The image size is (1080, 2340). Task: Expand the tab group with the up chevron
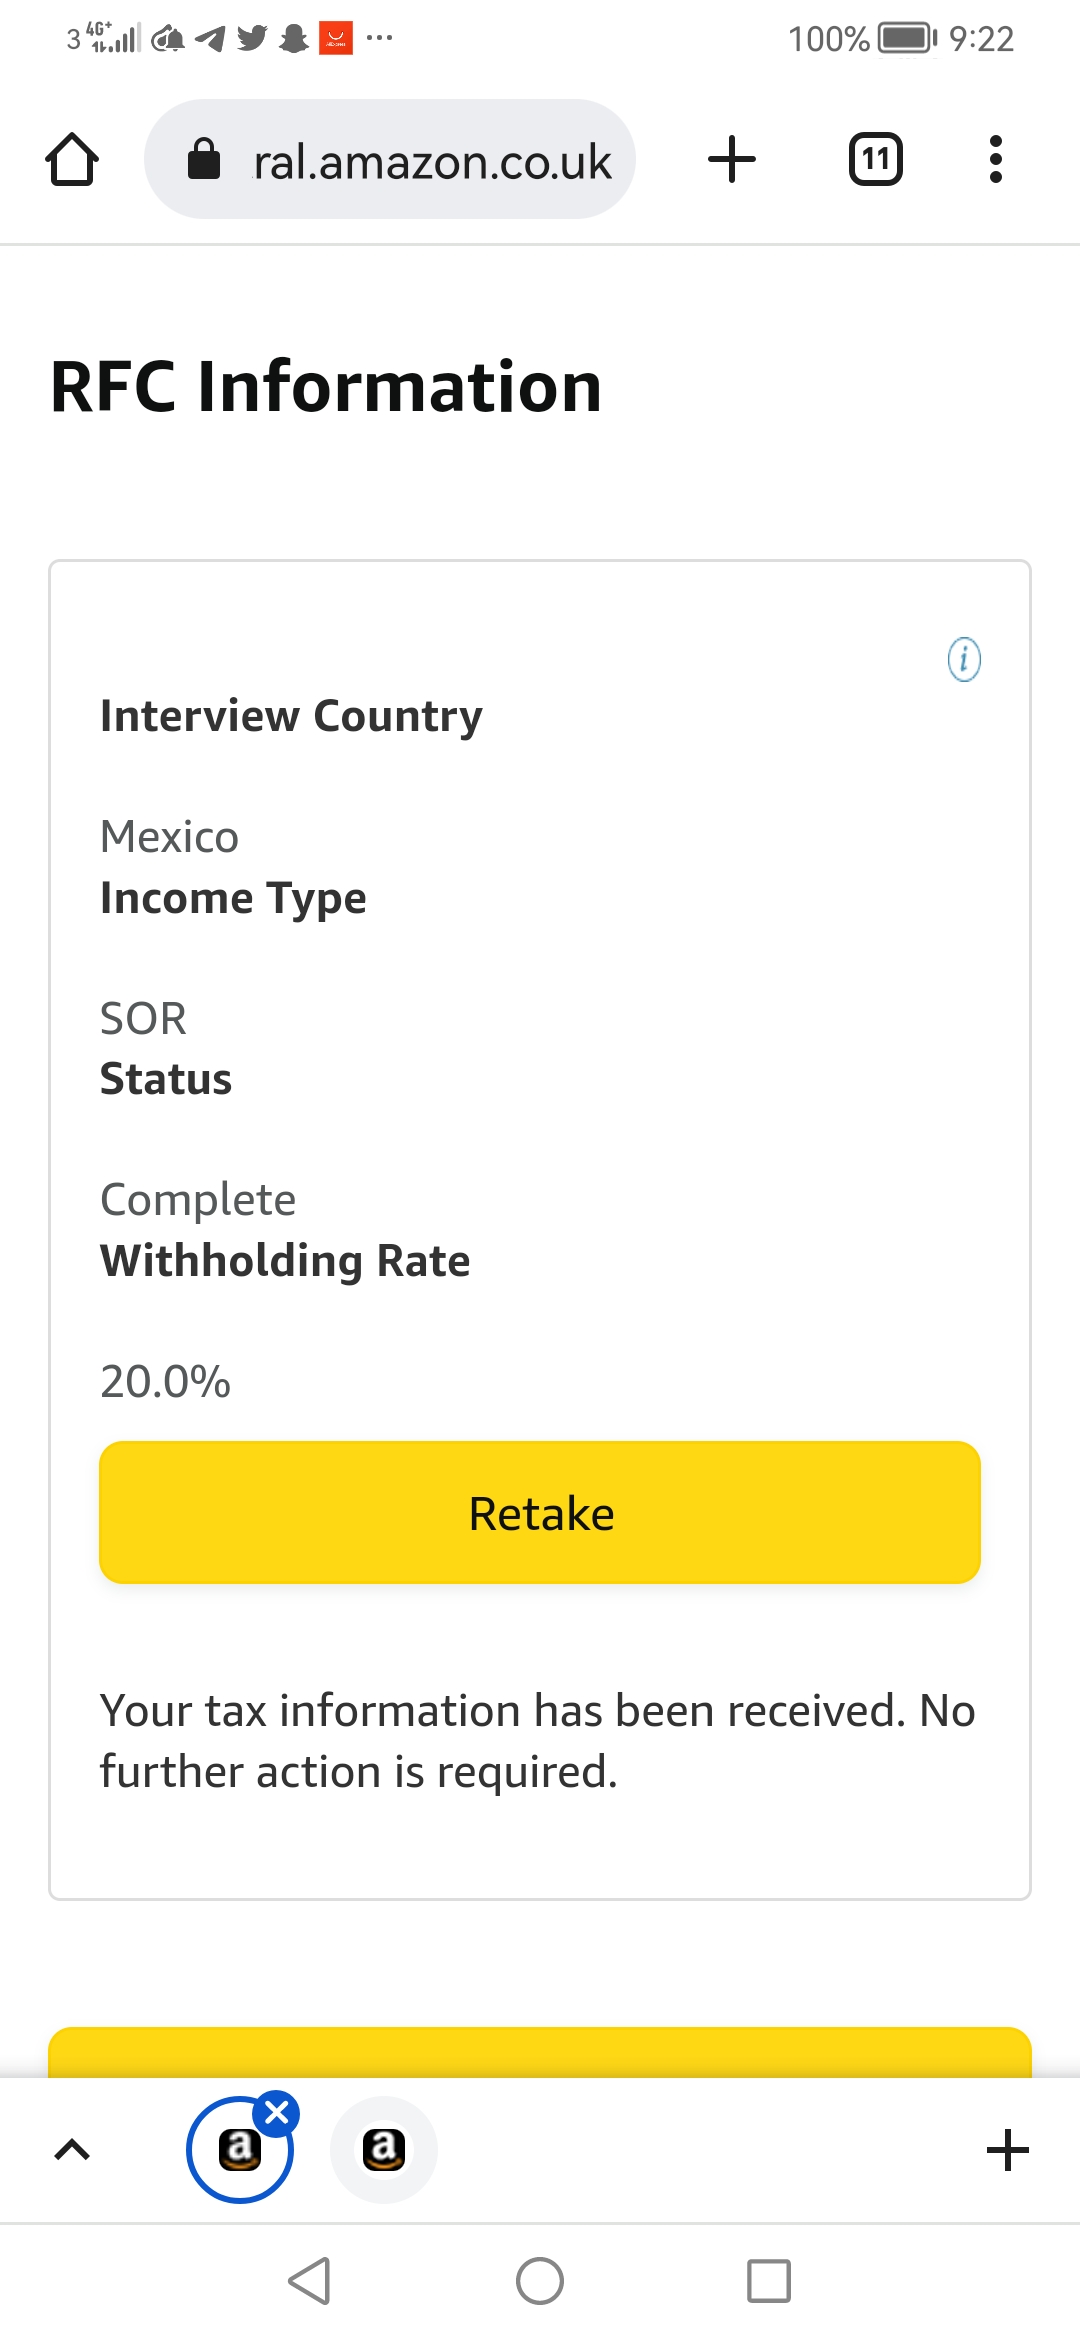(72, 2150)
